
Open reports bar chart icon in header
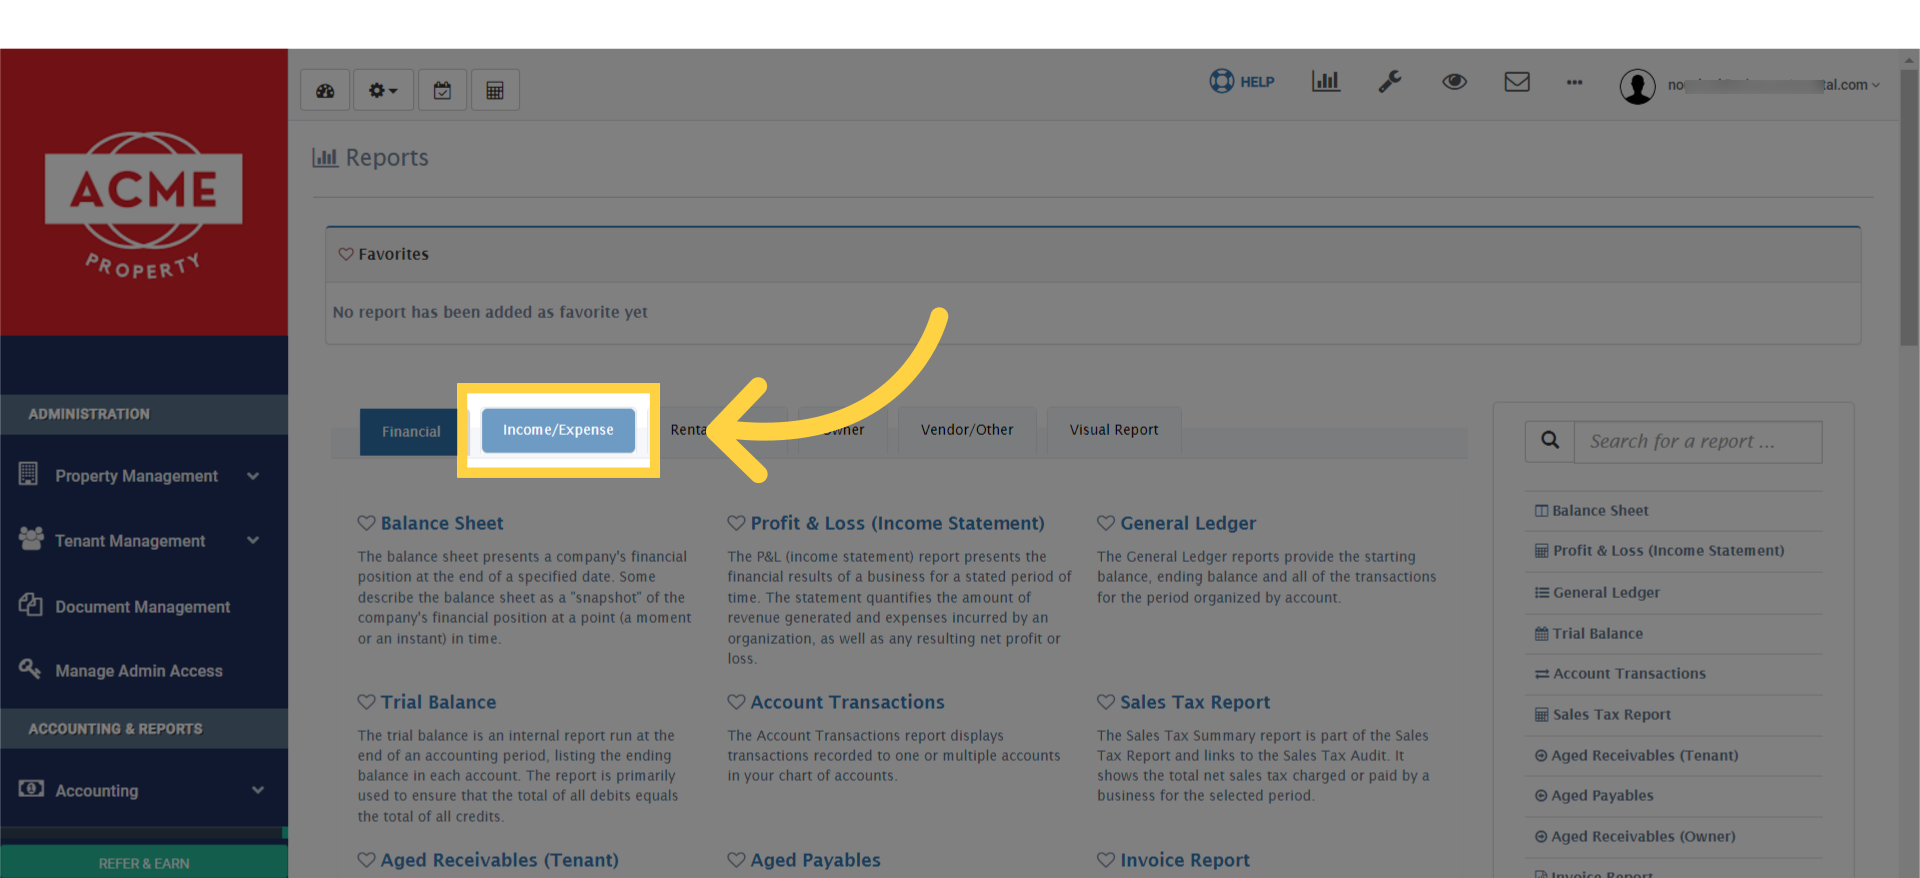click(x=1325, y=81)
